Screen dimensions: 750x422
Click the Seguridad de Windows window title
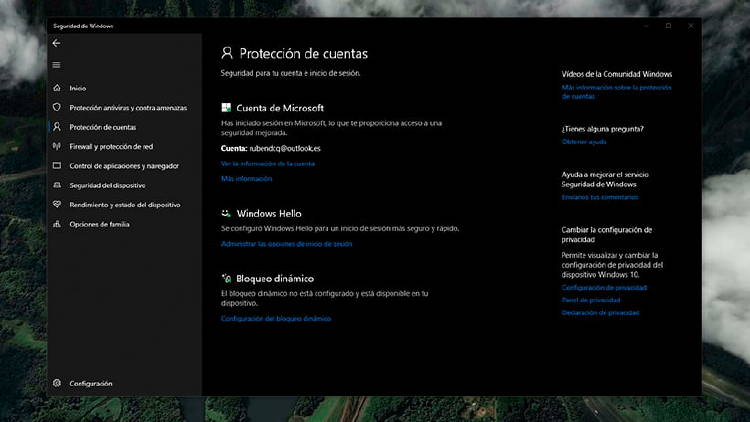[83, 26]
